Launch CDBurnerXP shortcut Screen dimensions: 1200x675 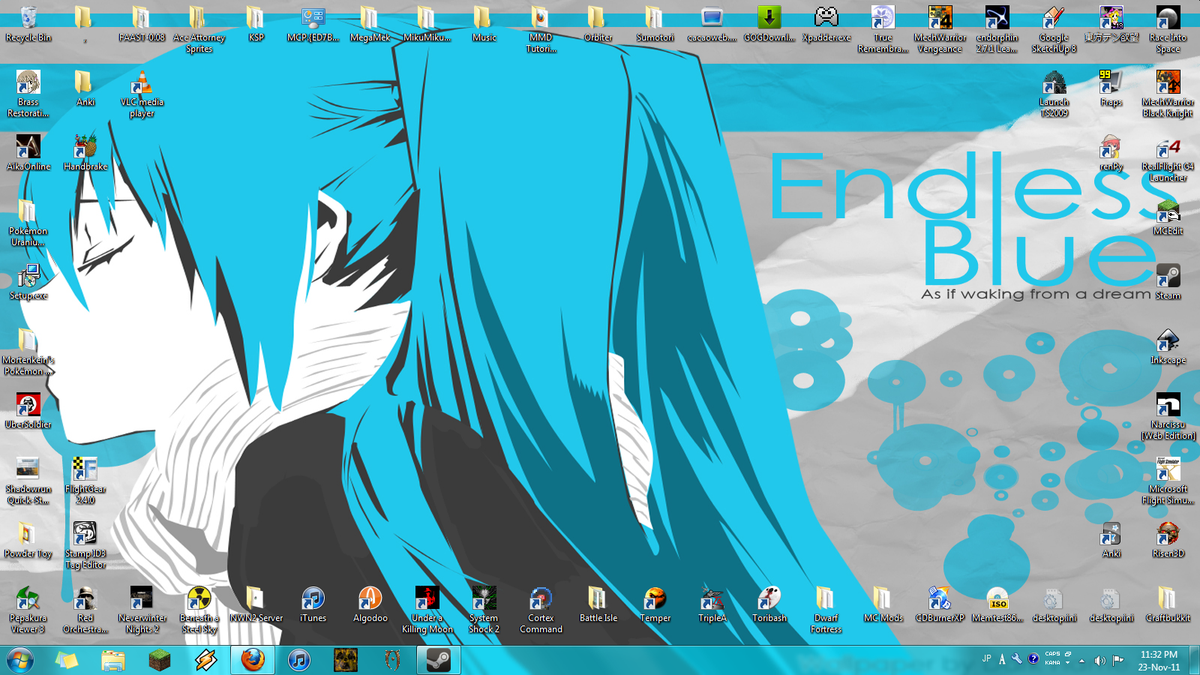coord(940,605)
